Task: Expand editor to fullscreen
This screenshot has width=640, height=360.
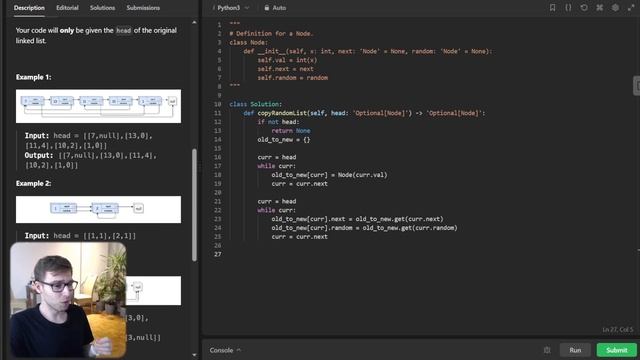Action: tap(631, 8)
